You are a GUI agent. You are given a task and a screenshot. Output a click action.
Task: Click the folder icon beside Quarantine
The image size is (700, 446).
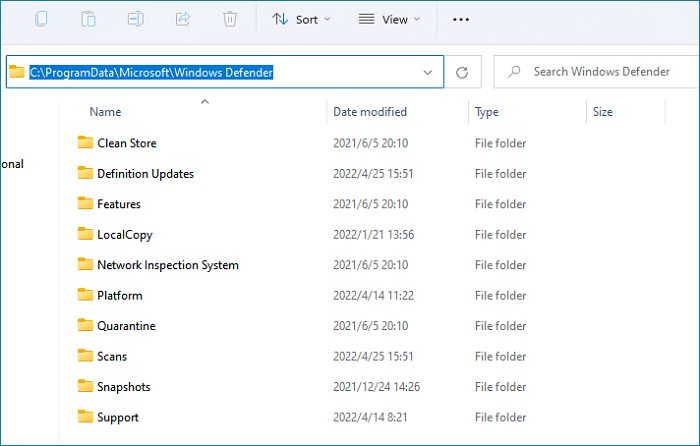85,326
